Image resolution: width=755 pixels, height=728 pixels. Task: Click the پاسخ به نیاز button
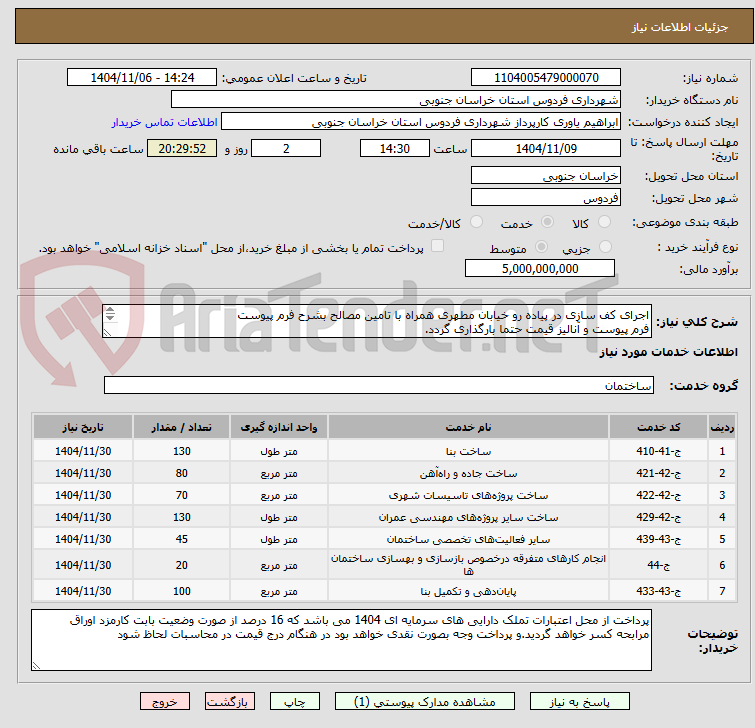[579, 702]
